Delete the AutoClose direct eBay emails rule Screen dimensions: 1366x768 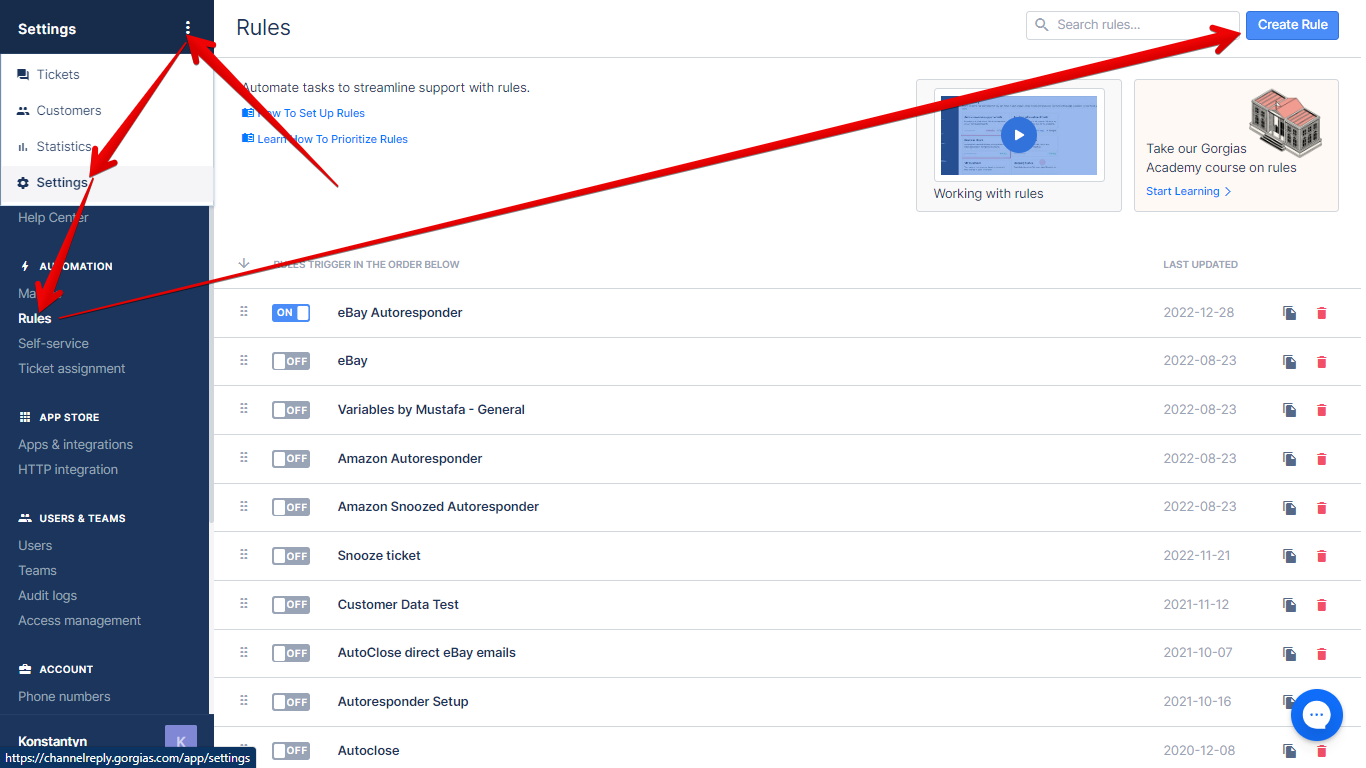[1321, 654]
